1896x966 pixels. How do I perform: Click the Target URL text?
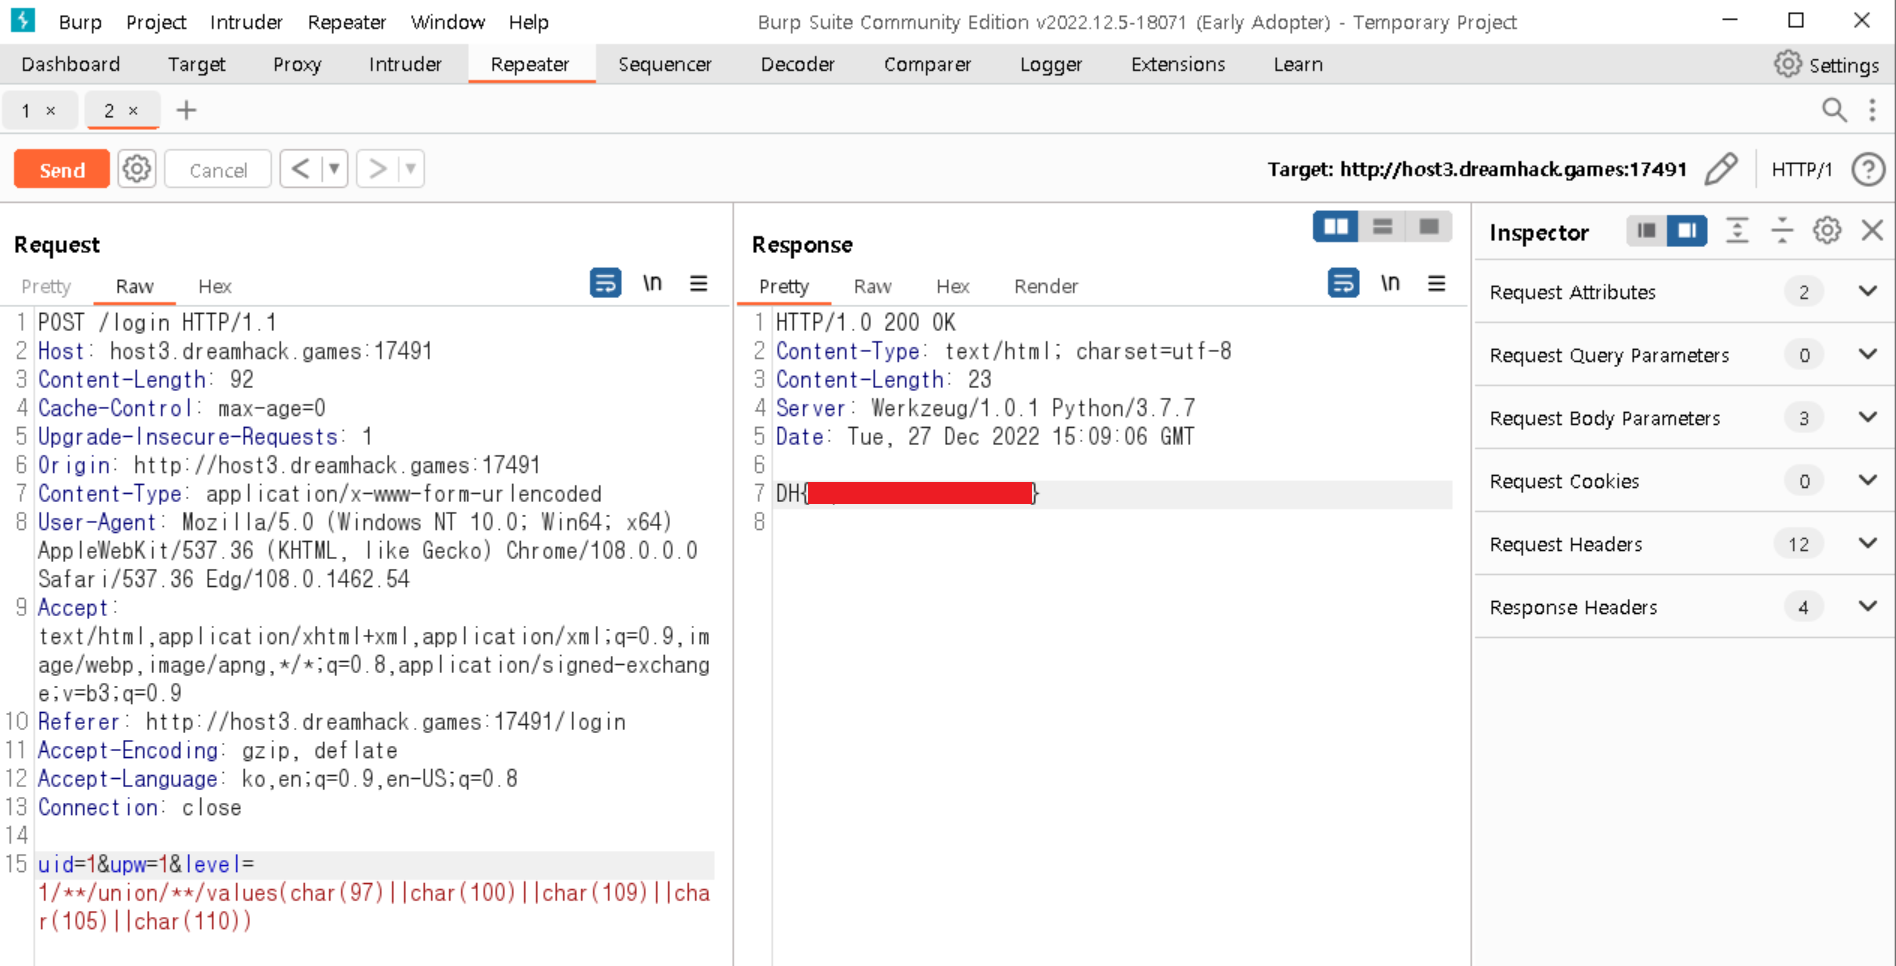pos(1477,169)
